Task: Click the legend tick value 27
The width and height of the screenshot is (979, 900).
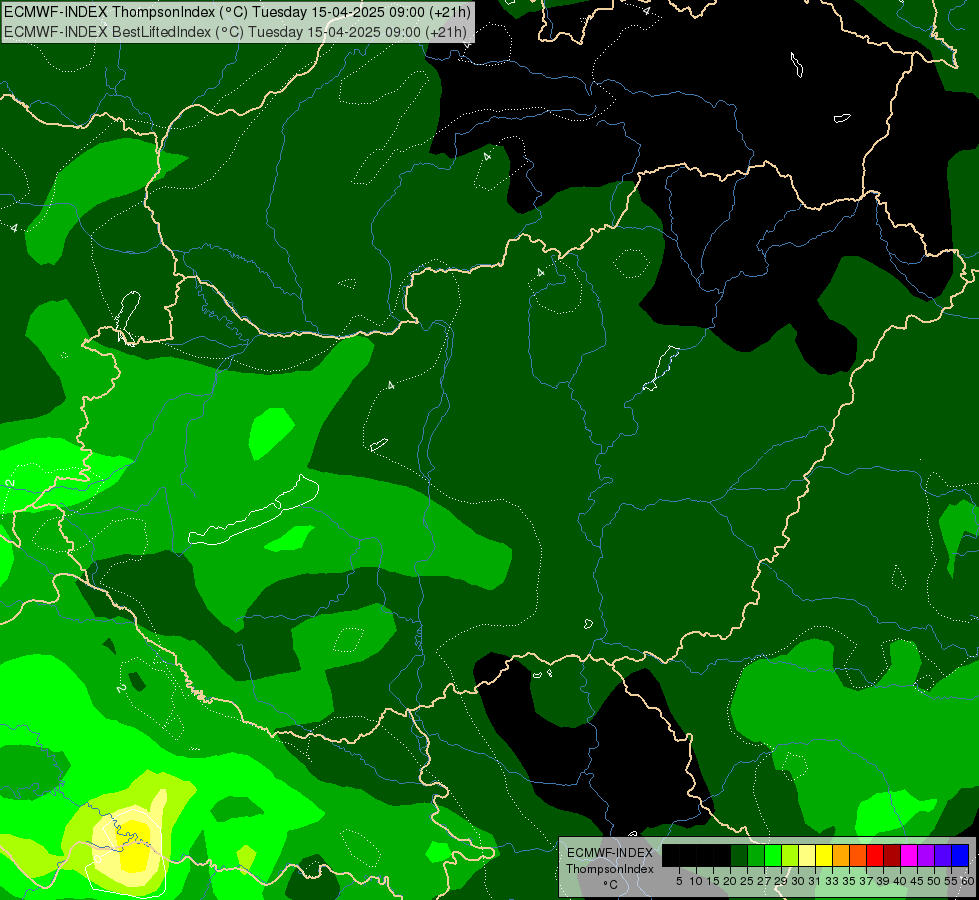Action: tap(764, 881)
